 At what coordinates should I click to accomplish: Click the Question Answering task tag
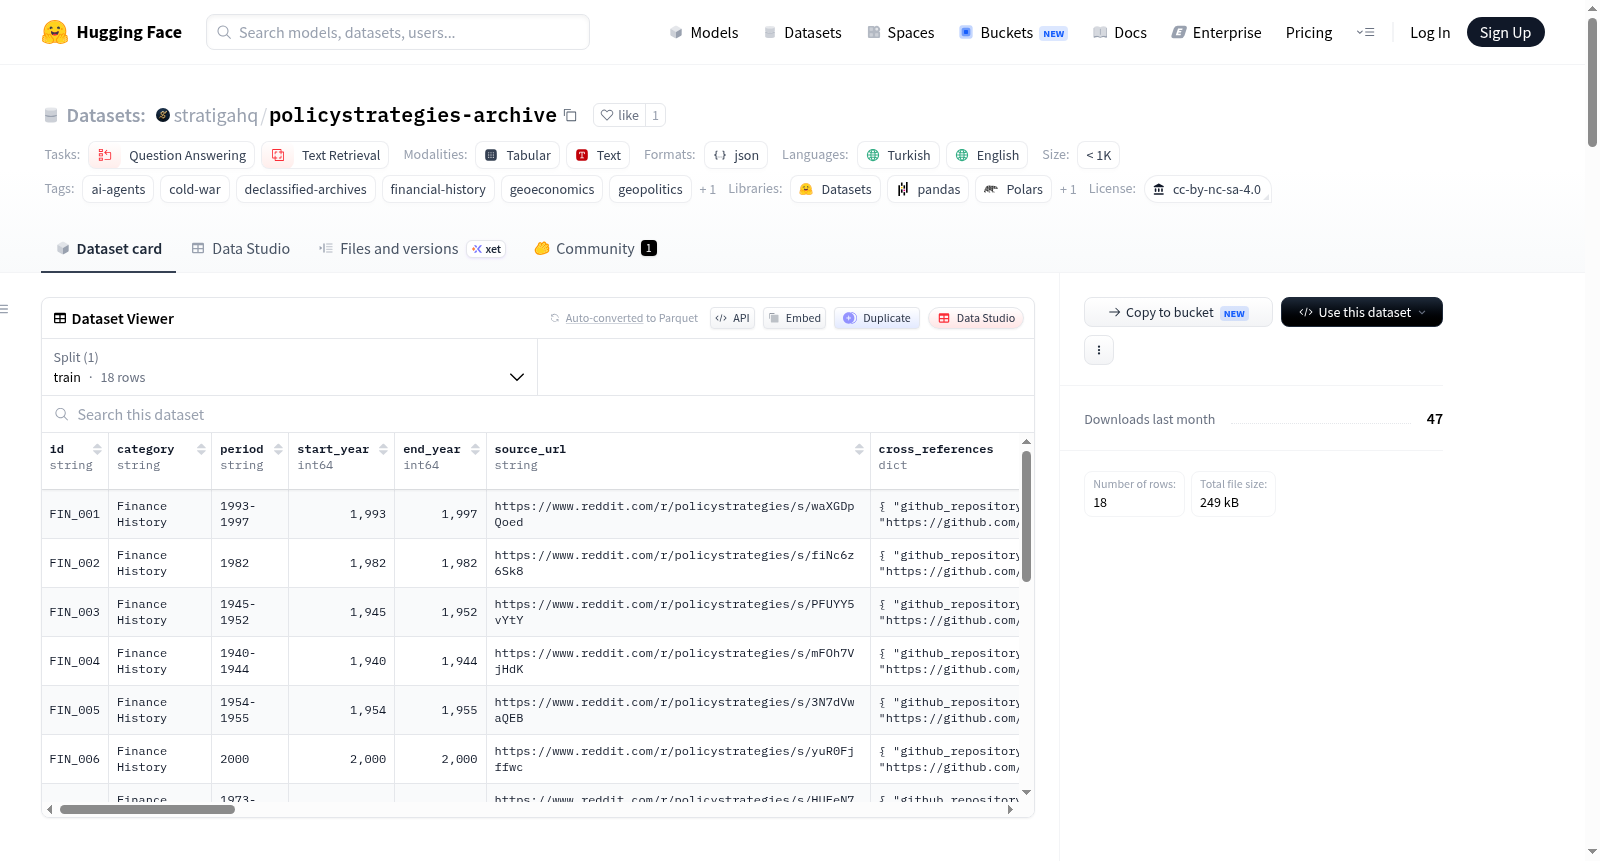(x=172, y=155)
